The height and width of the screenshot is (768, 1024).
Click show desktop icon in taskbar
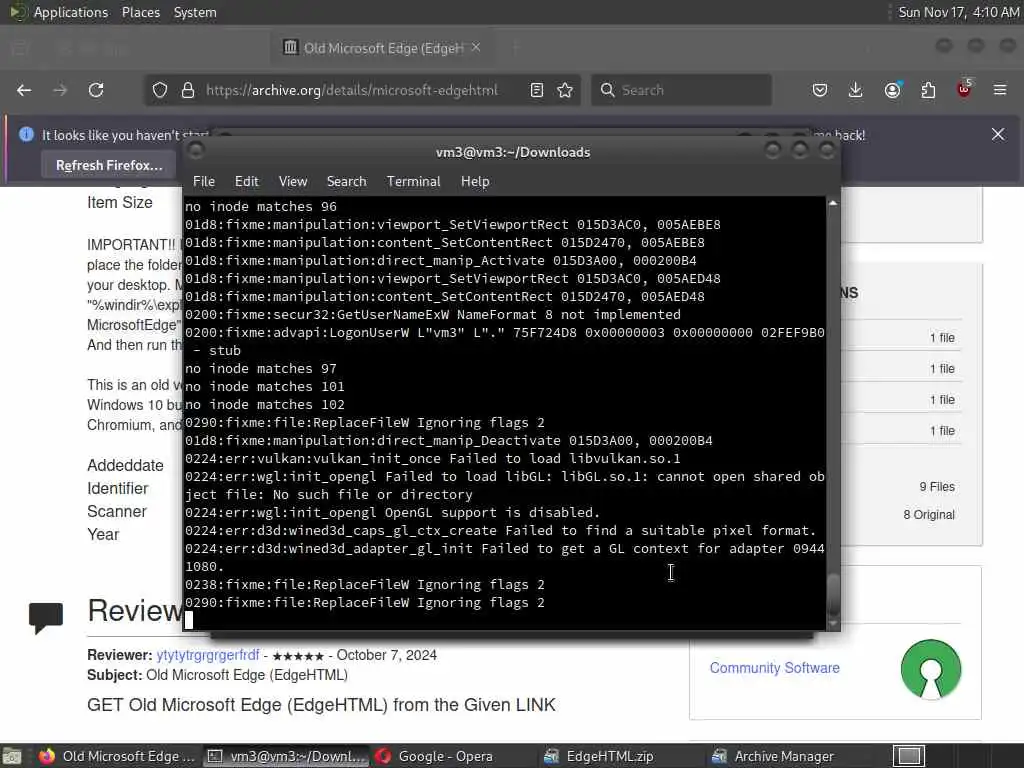(12, 757)
